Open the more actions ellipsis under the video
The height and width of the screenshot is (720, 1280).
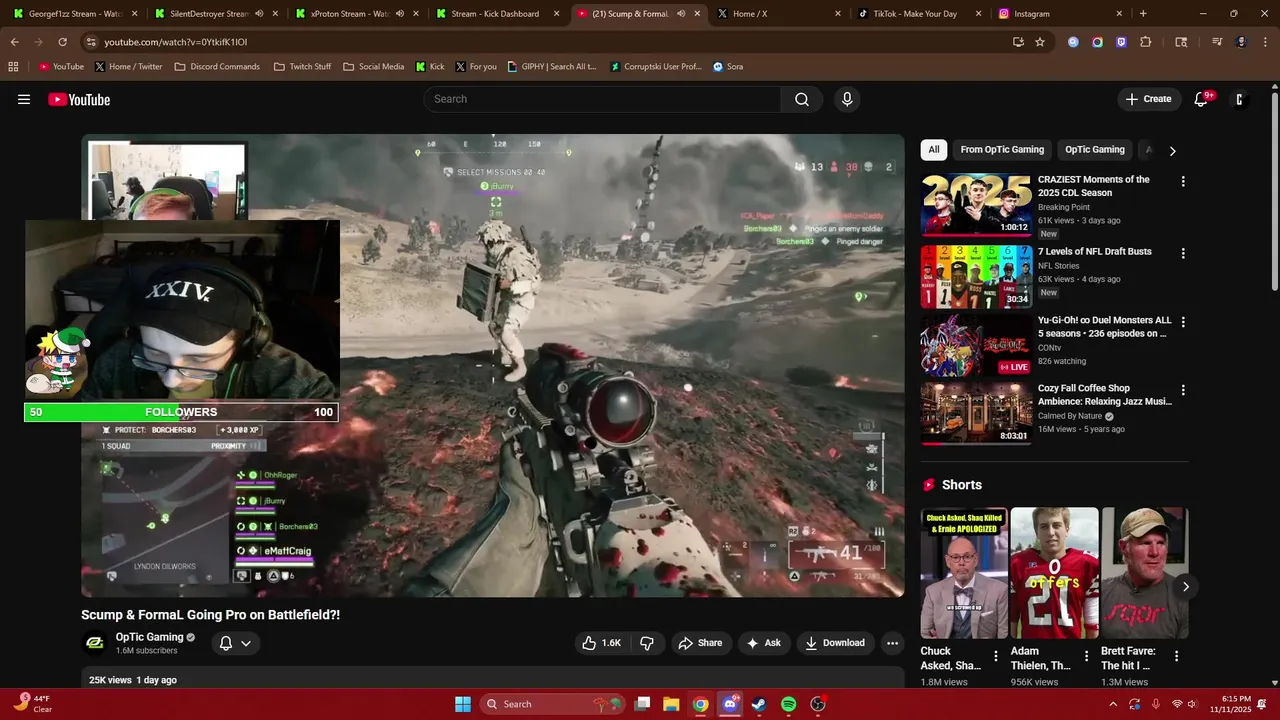(892, 643)
